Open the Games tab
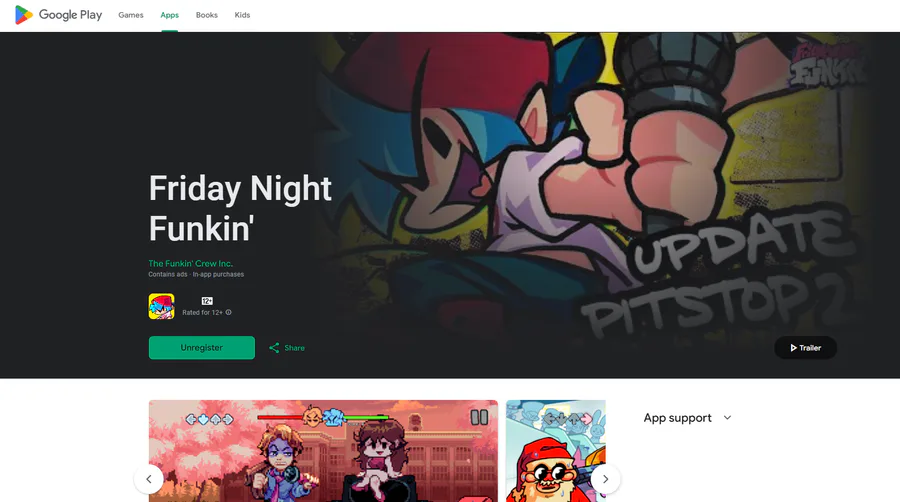Screen dimensions: 900x502 coord(131,15)
